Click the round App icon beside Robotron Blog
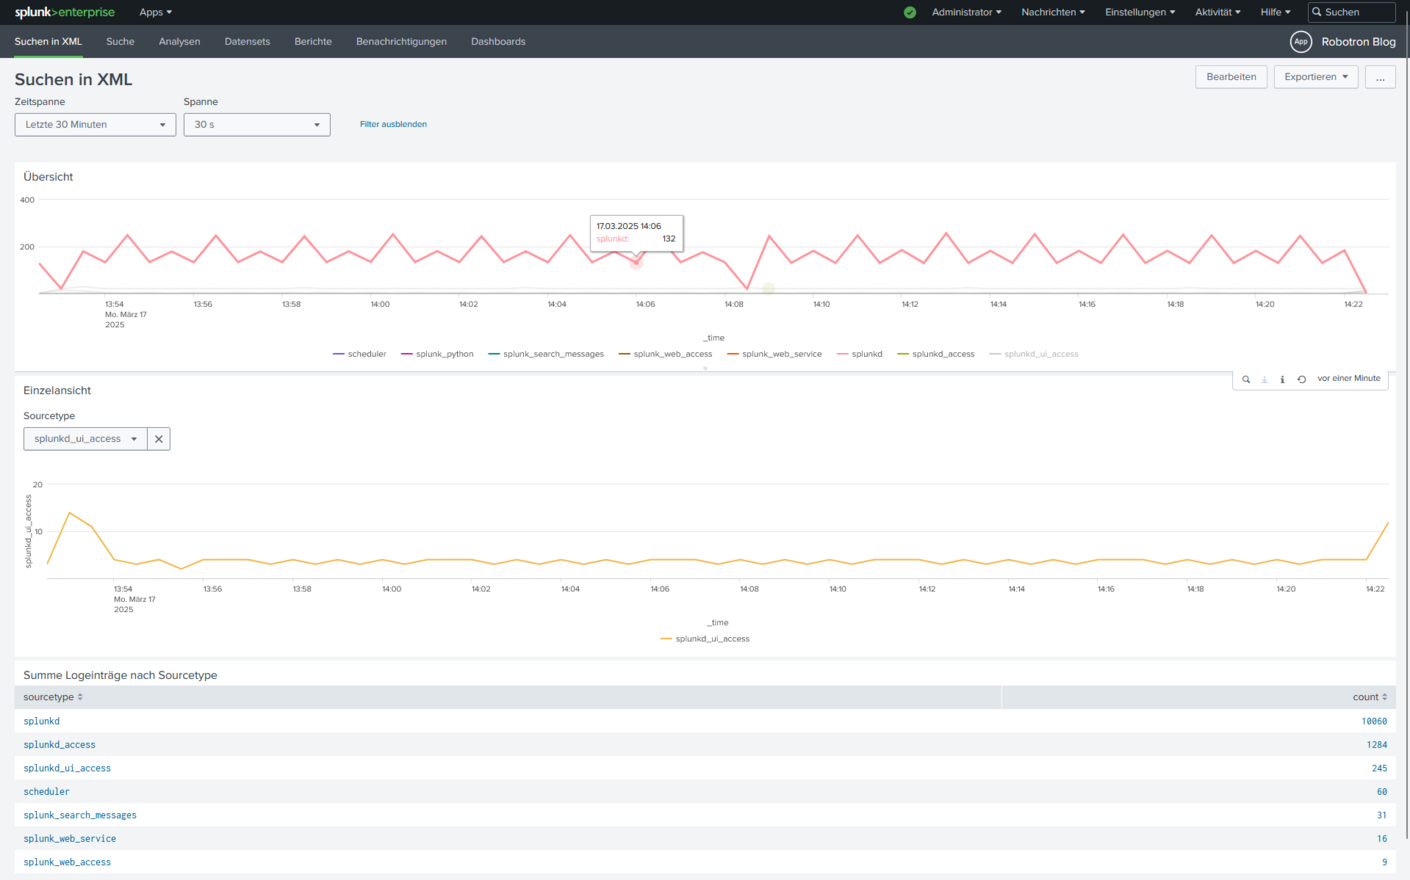The height and width of the screenshot is (880, 1410). [1300, 41]
